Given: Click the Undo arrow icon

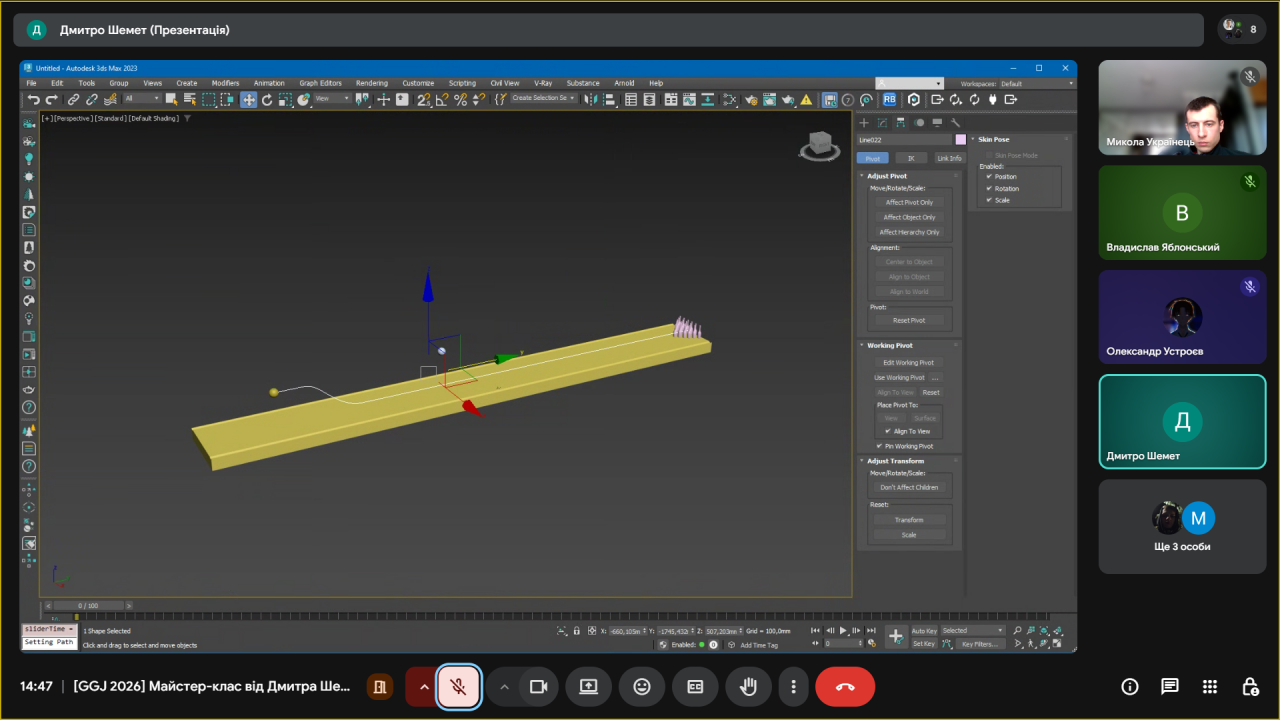Looking at the screenshot, I should pos(34,99).
